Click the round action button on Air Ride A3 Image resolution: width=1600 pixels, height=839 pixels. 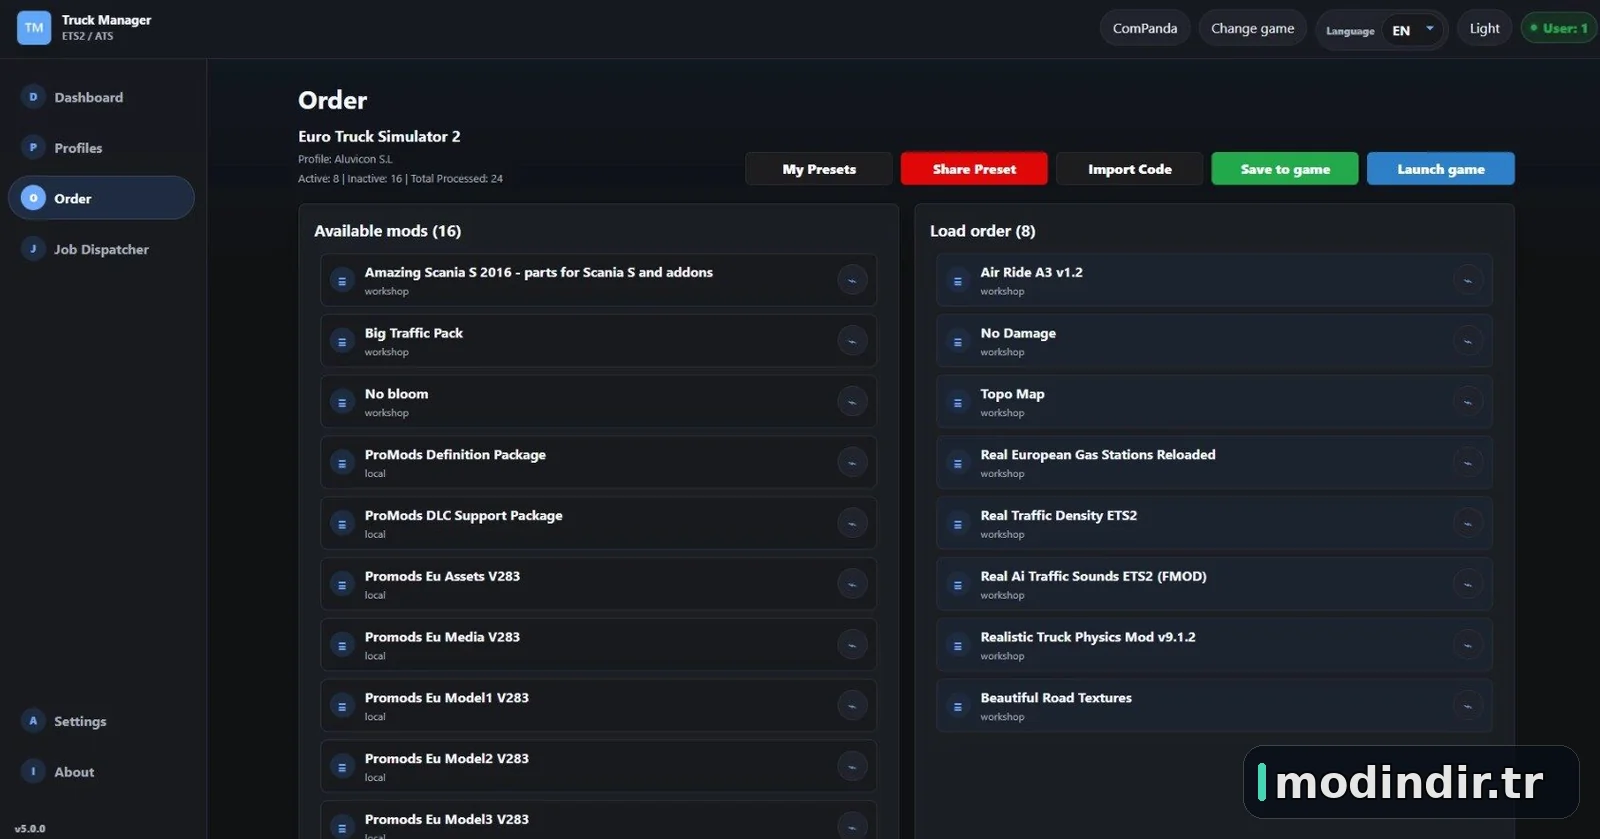pyautogui.click(x=1468, y=281)
